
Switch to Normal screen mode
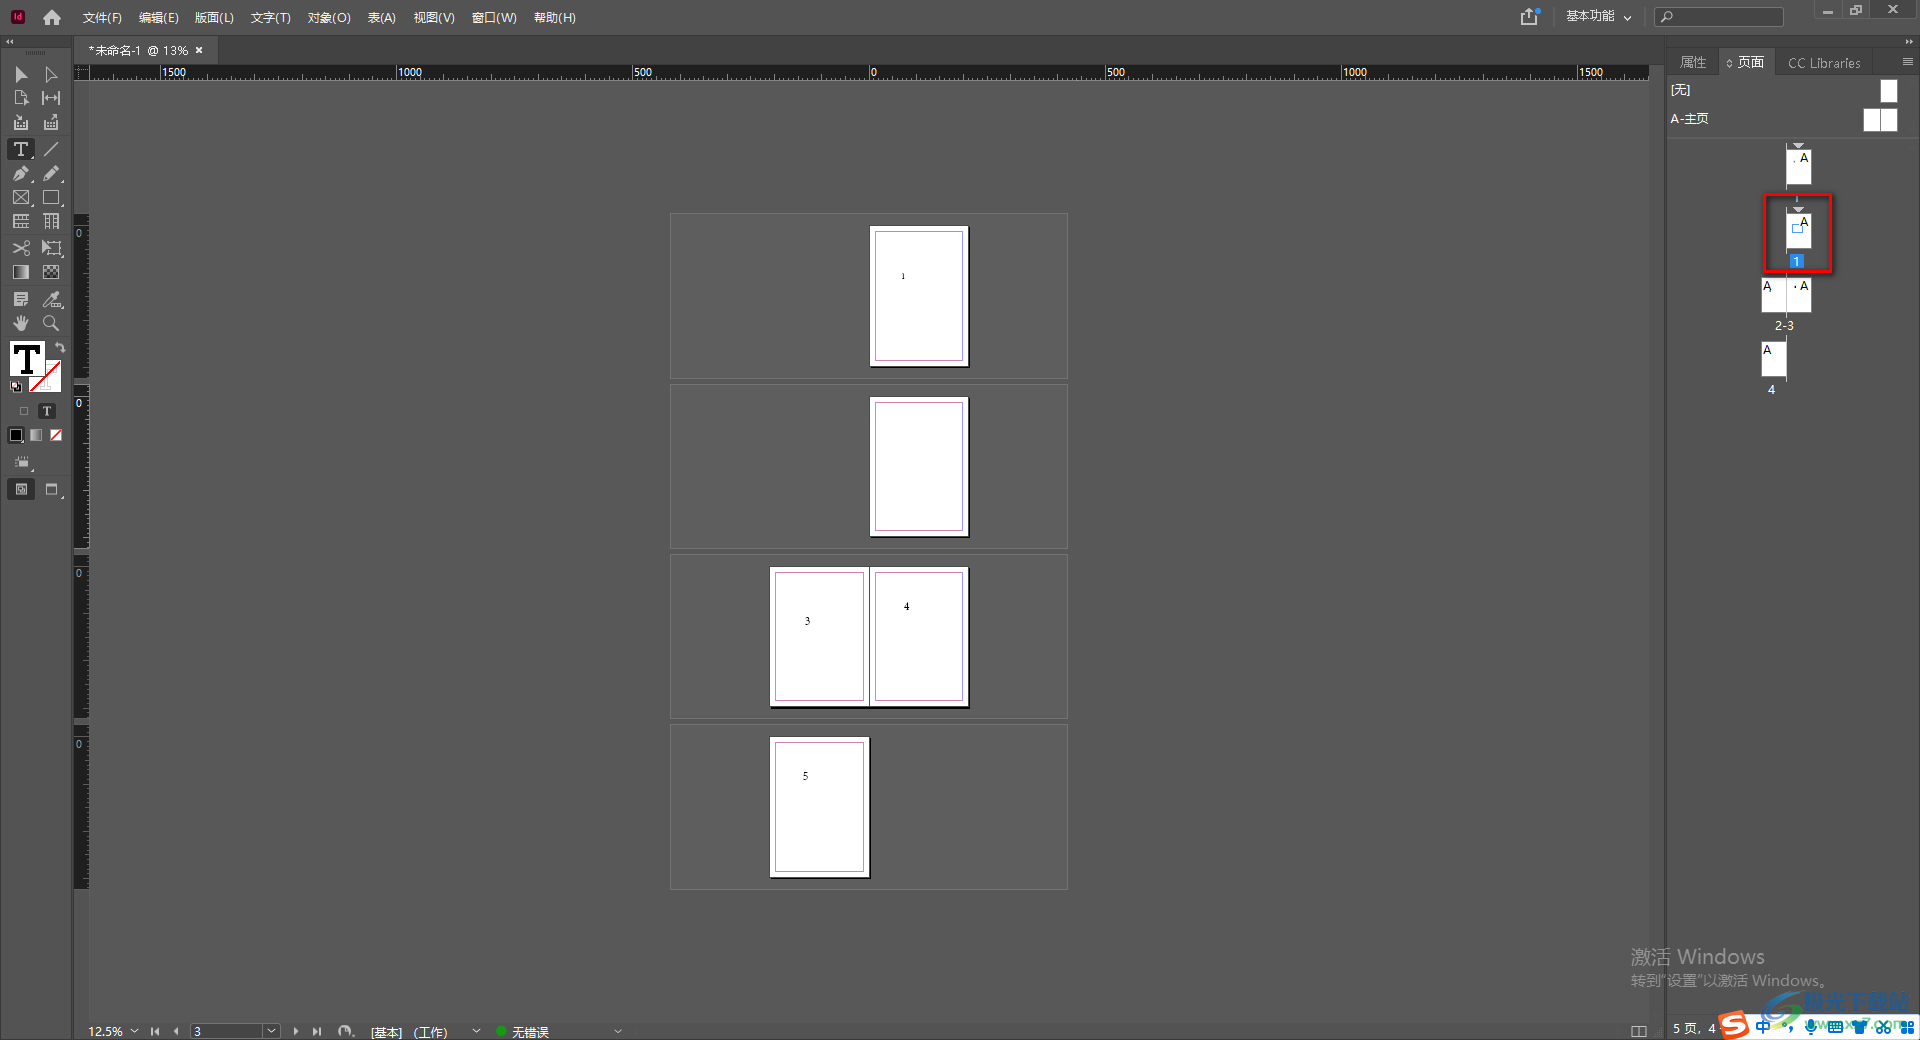[x=21, y=489]
